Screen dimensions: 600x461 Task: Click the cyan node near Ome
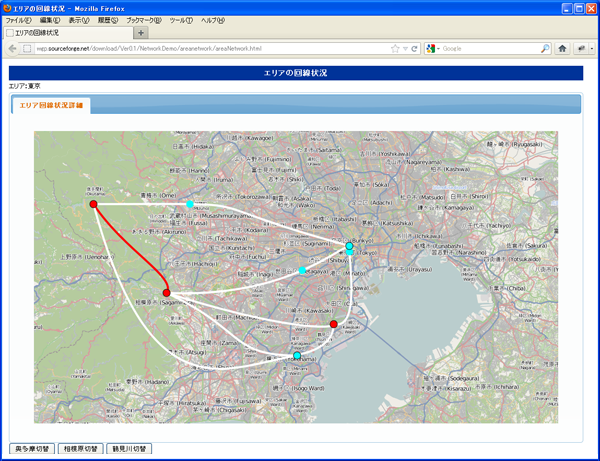(190, 204)
